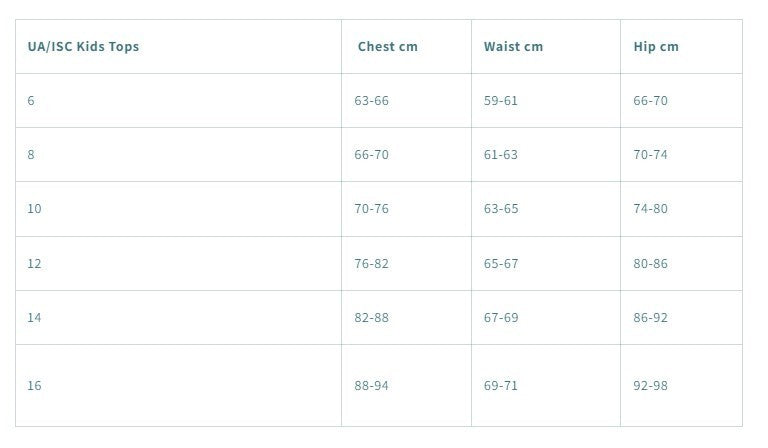
Task: Click the Hip cm column header
Action: pyautogui.click(x=656, y=47)
